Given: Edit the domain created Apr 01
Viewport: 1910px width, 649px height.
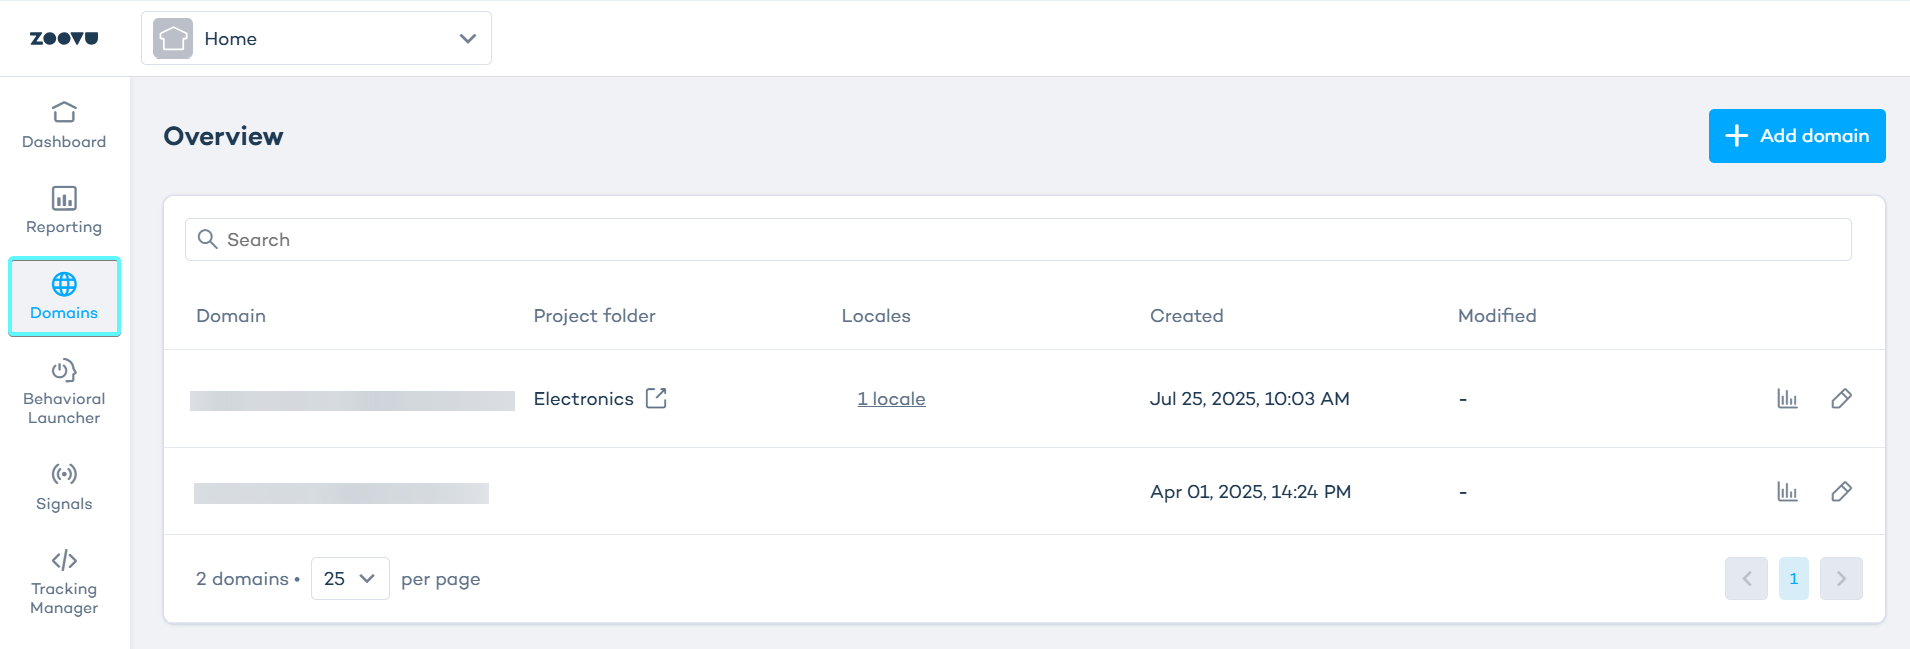Looking at the screenshot, I should (x=1841, y=491).
